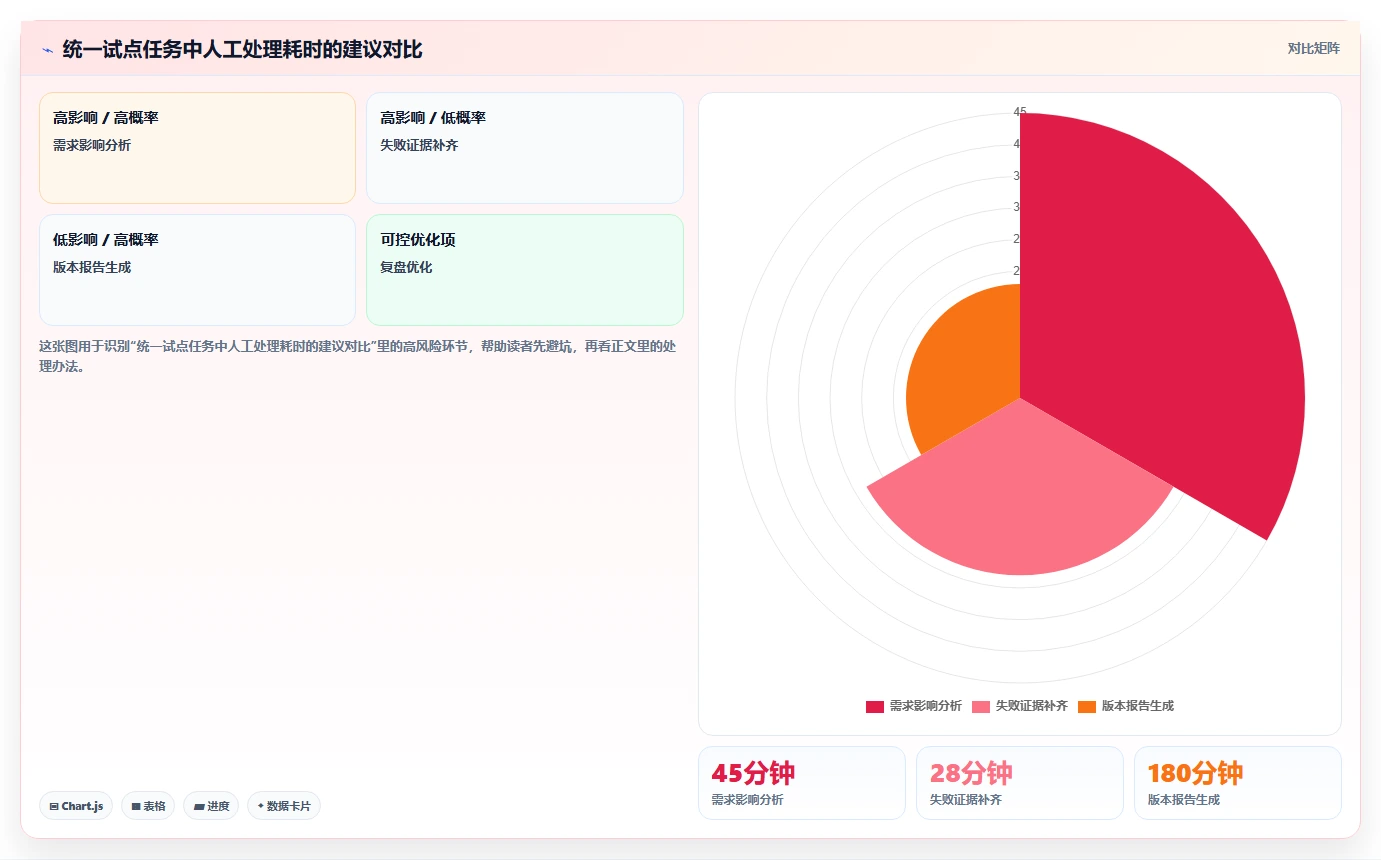1381x860 pixels.
Task: Open the 可控优化项 card
Action: (x=525, y=270)
